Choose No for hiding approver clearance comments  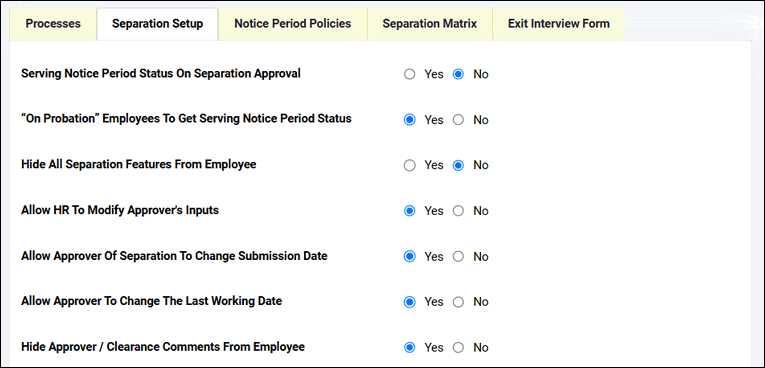[458, 348]
